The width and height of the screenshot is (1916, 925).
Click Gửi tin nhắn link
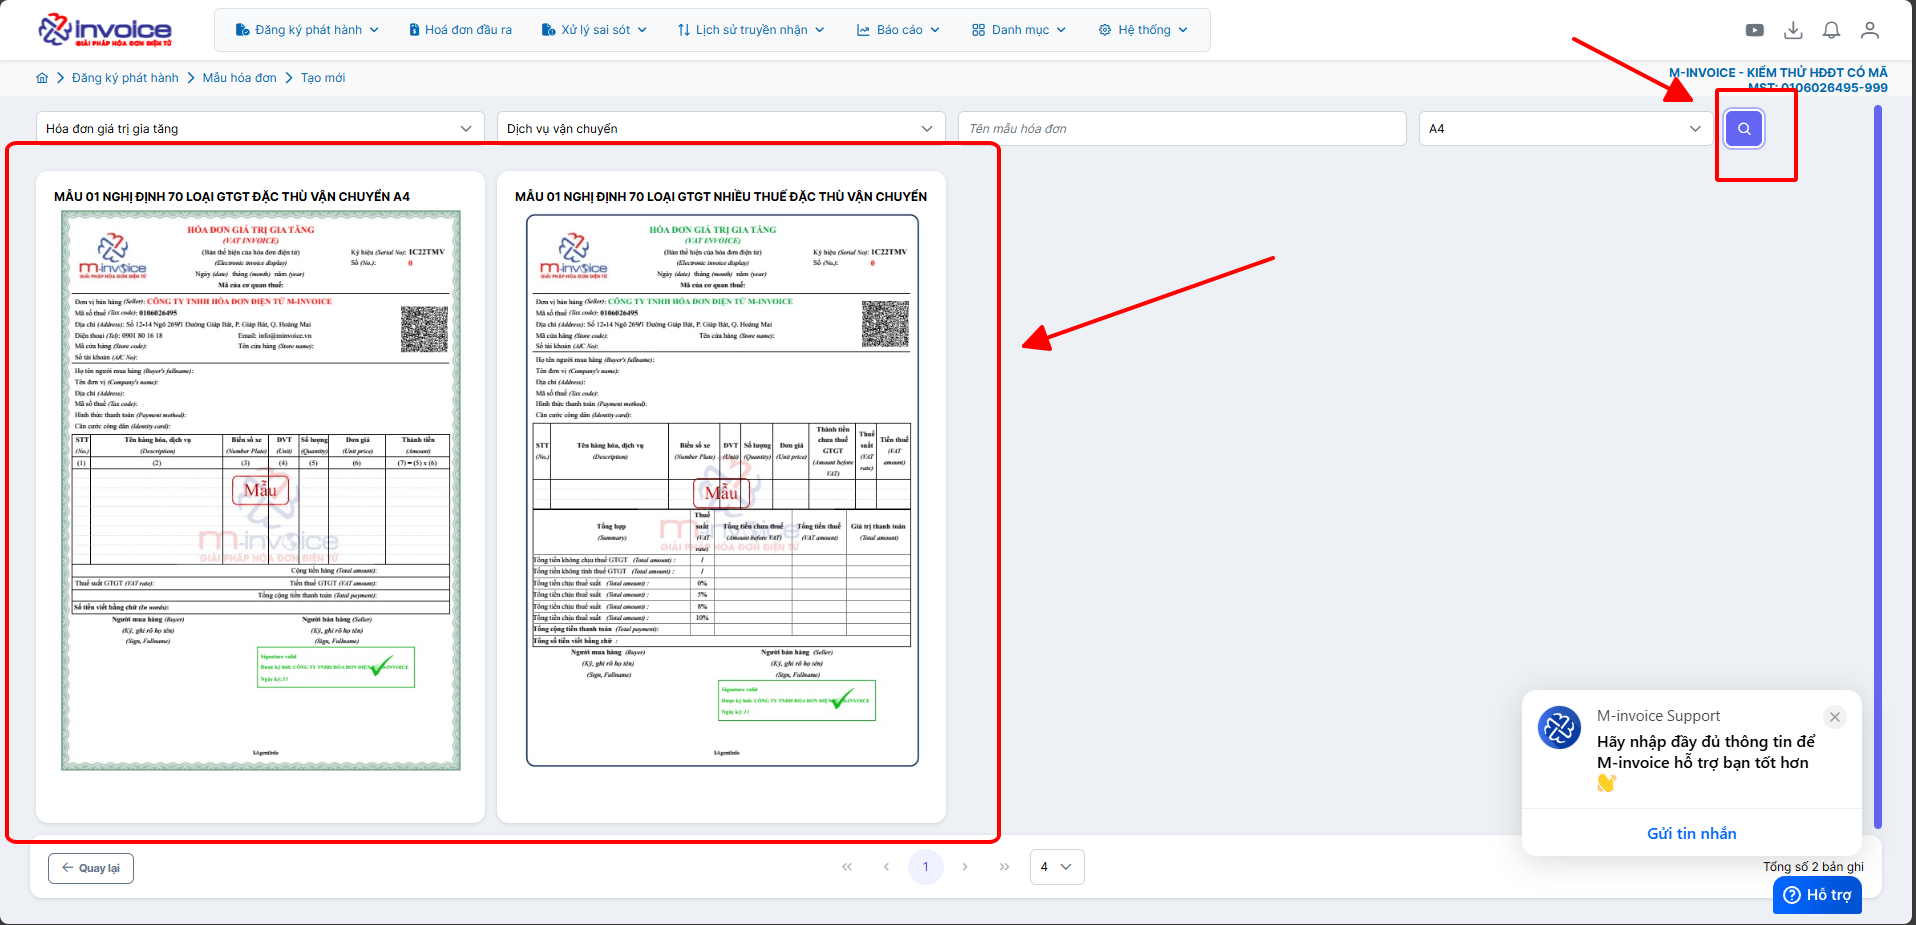tap(1691, 833)
